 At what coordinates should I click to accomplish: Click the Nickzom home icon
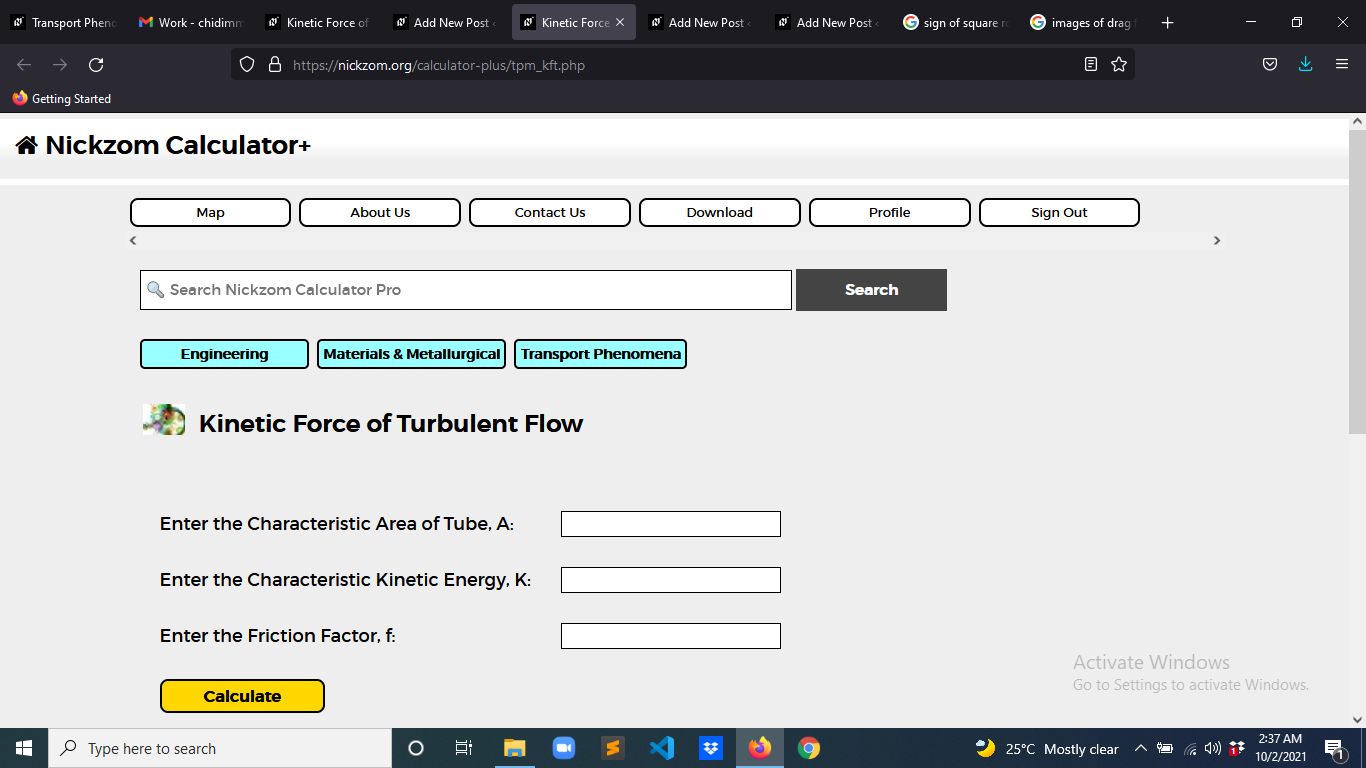pyautogui.click(x=26, y=146)
